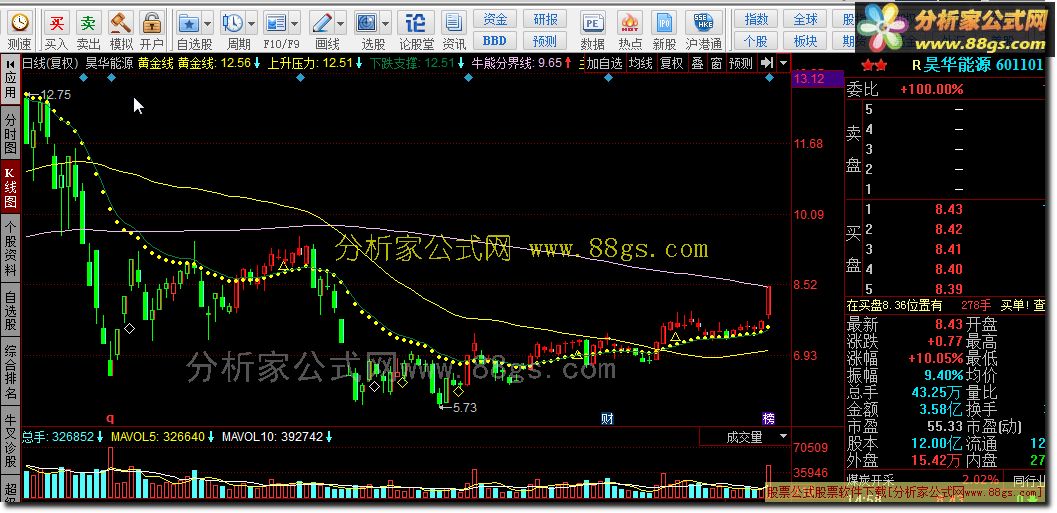
Task: Collapse sidebar with the arrow above 应用
Action: point(10,64)
